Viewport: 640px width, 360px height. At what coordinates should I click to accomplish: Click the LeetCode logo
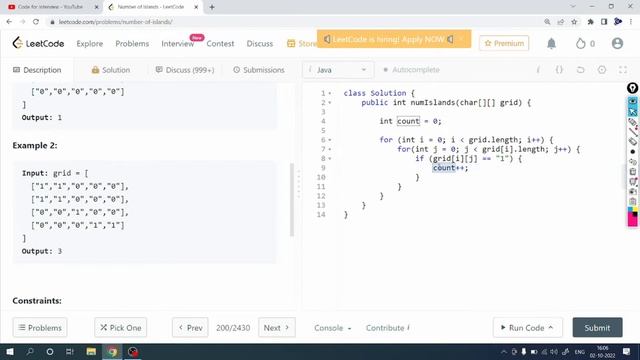pos(38,43)
